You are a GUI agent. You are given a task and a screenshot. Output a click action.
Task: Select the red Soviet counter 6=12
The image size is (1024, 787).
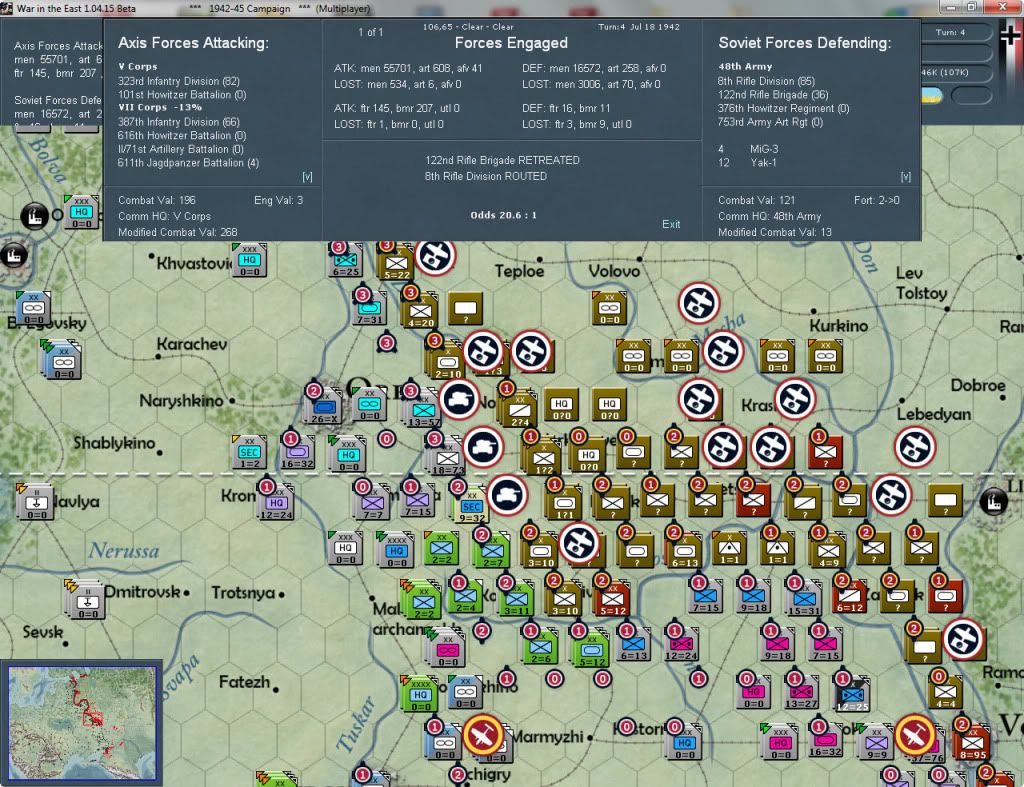(850, 596)
